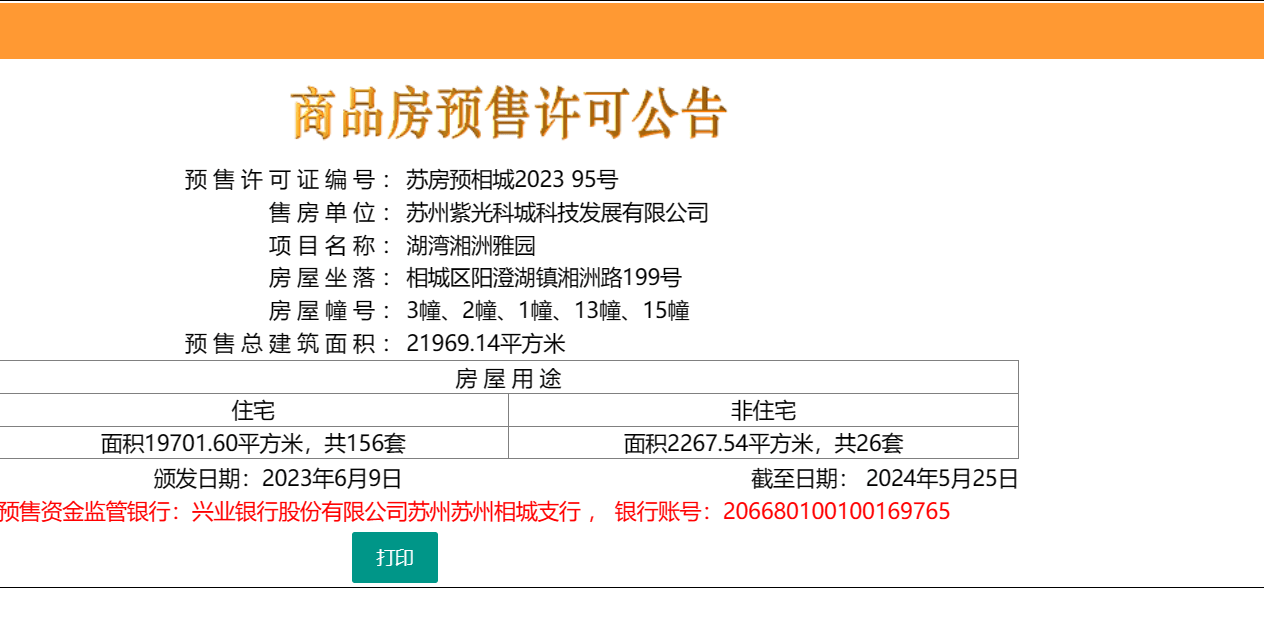The image size is (1264, 643).
Task: Select bank account number 206680100100169765
Action: click(836, 512)
